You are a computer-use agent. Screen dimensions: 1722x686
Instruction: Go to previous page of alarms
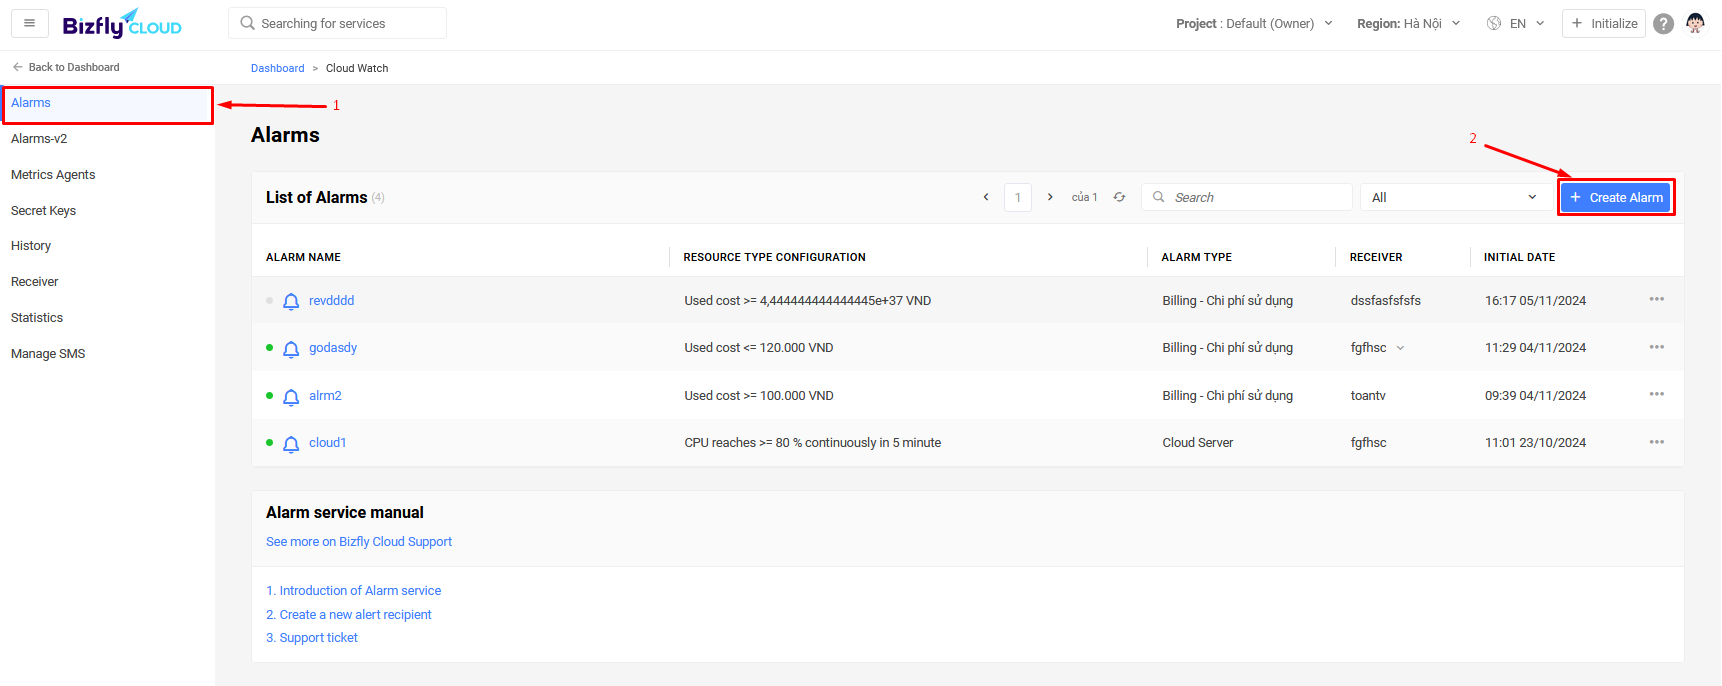(x=986, y=197)
